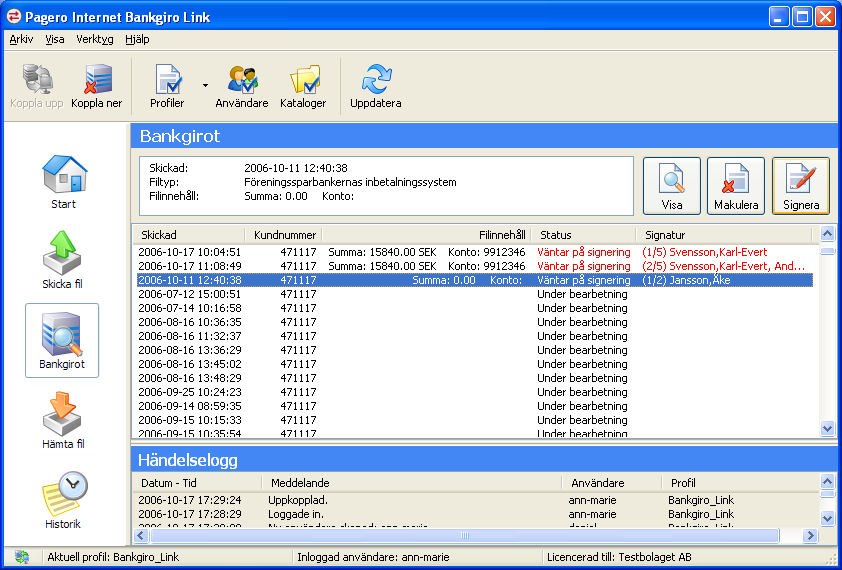Open the Arkiv menu
The height and width of the screenshot is (570, 842).
point(21,39)
